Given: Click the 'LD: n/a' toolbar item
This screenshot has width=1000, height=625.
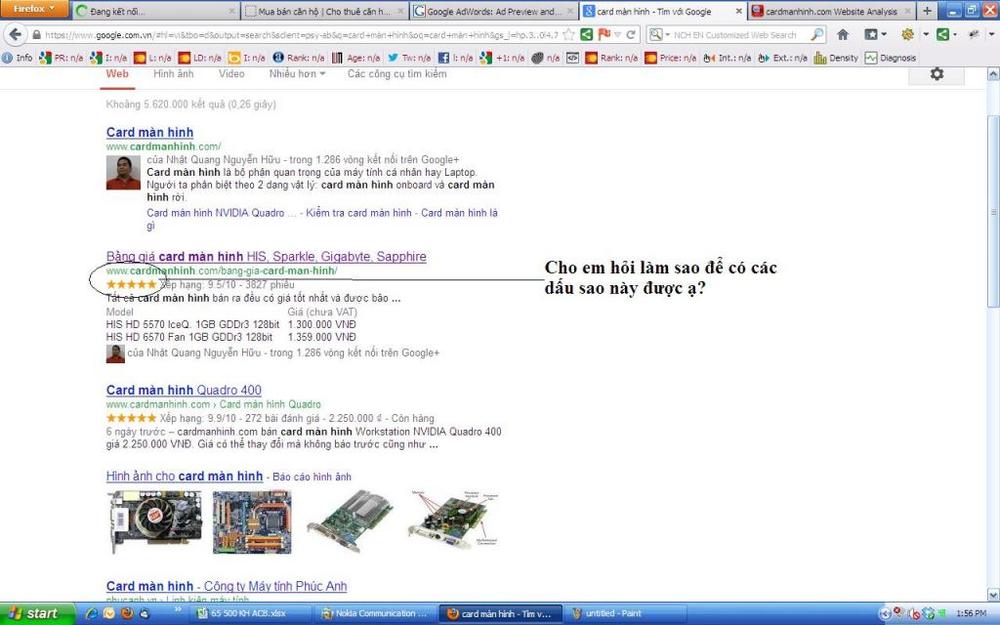Looking at the screenshot, I should [200, 58].
